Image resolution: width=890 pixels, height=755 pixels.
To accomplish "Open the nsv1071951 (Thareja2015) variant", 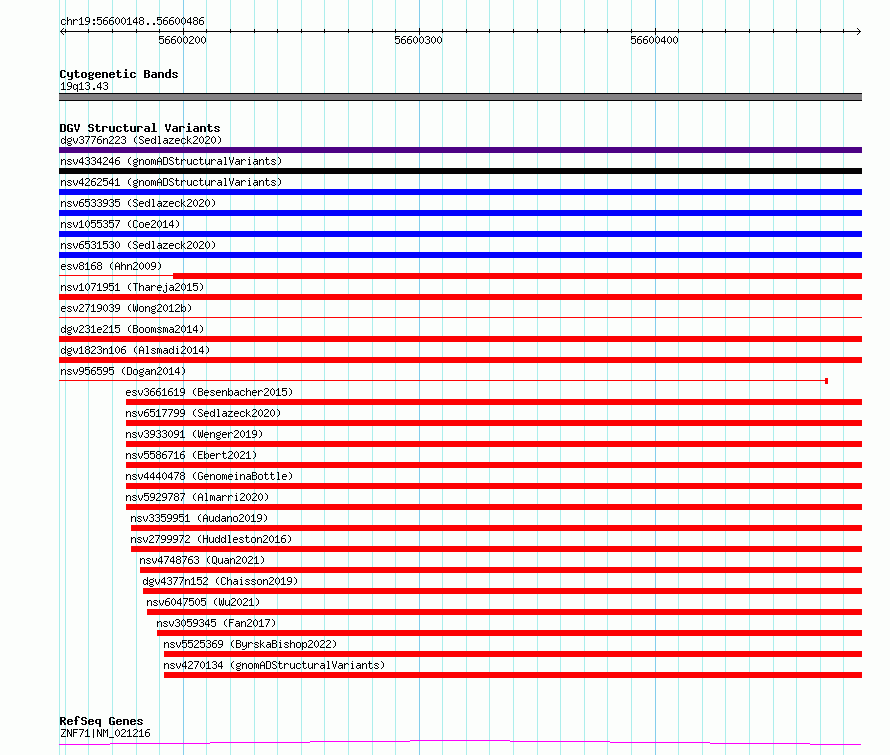I will [132, 287].
